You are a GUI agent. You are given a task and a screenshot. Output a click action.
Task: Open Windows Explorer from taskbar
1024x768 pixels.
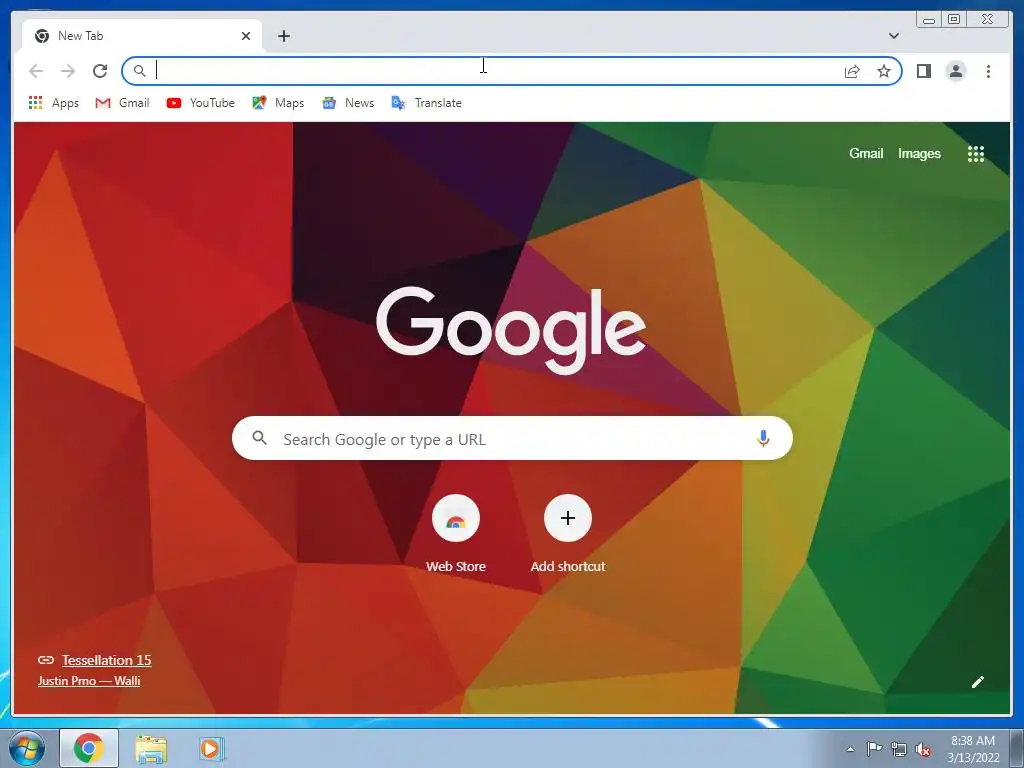click(151, 749)
